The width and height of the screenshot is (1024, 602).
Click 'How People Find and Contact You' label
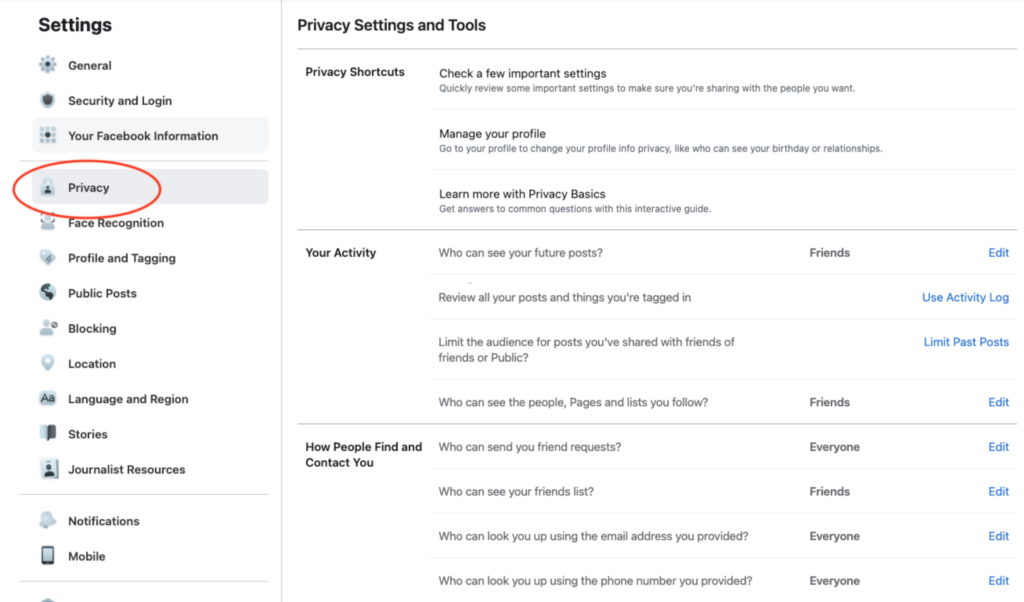(x=364, y=454)
